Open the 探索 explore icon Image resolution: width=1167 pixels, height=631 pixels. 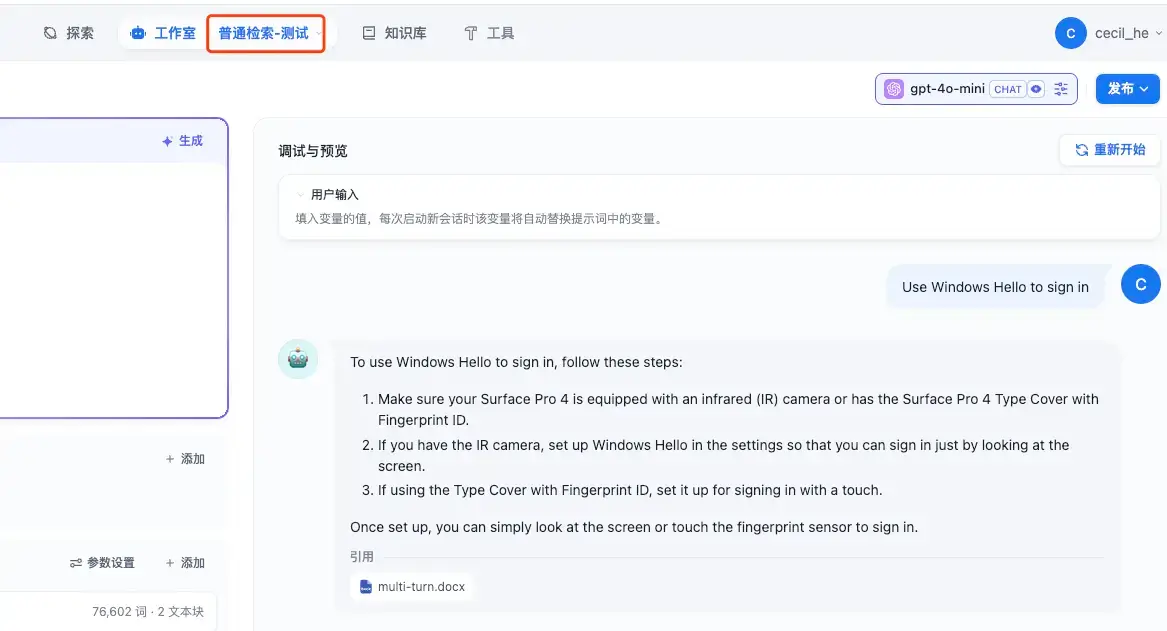point(51,33)
